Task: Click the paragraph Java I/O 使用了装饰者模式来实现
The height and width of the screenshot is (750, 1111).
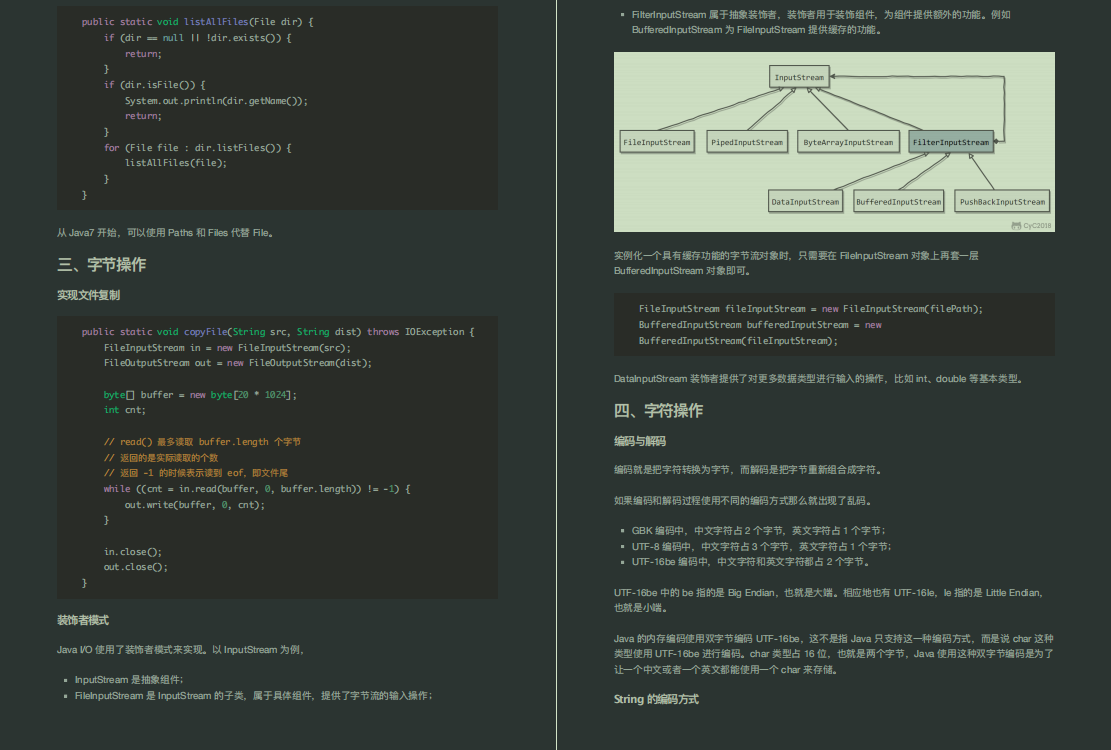Action: click(181, 649)
